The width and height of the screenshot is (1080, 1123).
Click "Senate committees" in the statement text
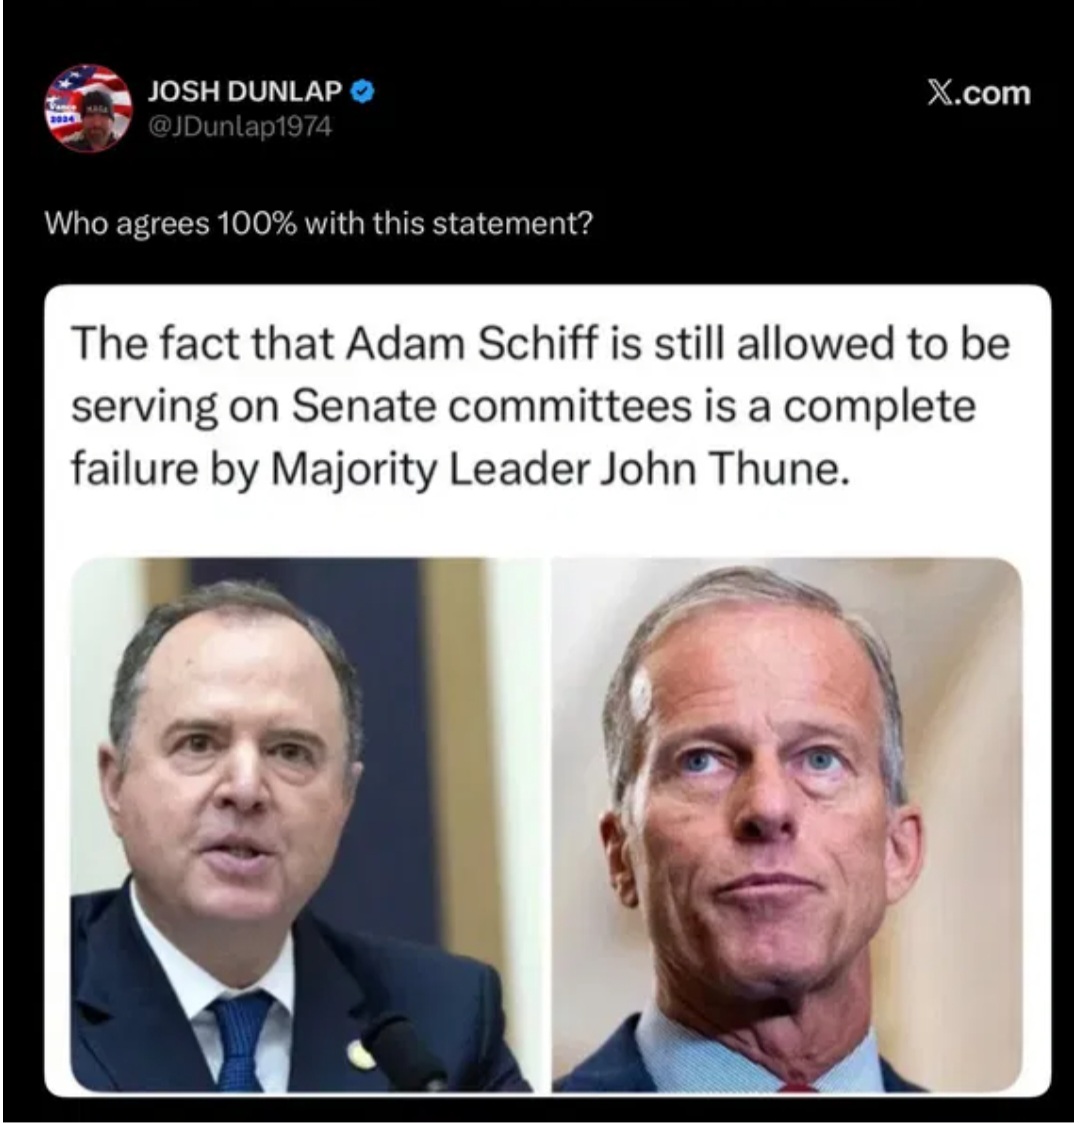[x=493, y=407]
